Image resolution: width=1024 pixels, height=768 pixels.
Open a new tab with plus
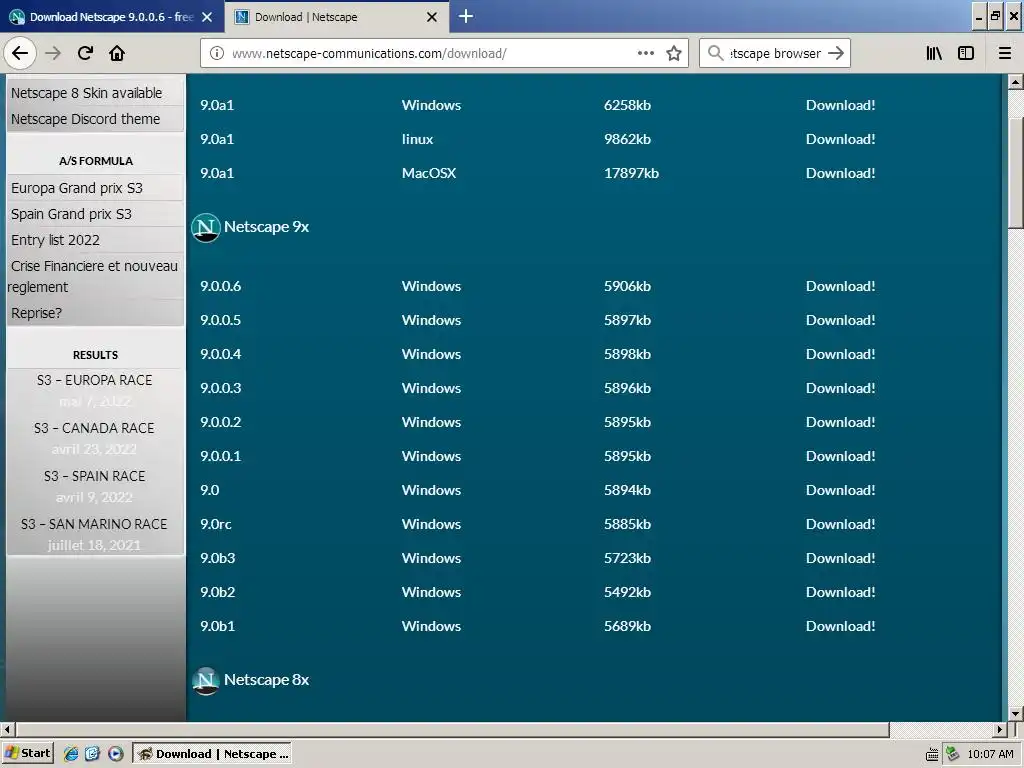466,16
